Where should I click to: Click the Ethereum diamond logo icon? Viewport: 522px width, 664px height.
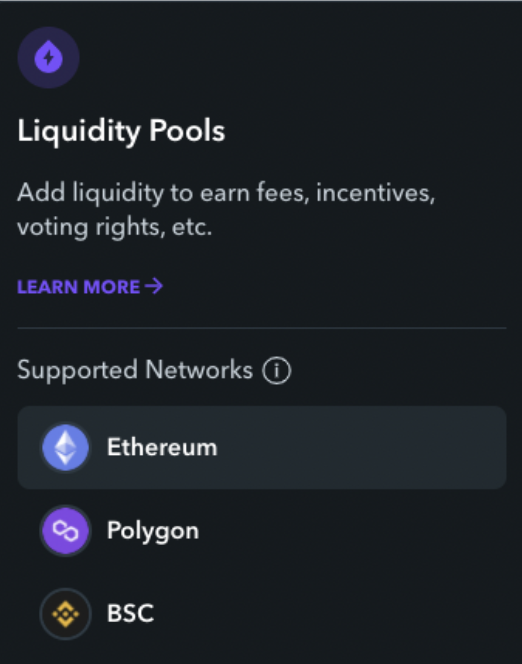point(65,447)
